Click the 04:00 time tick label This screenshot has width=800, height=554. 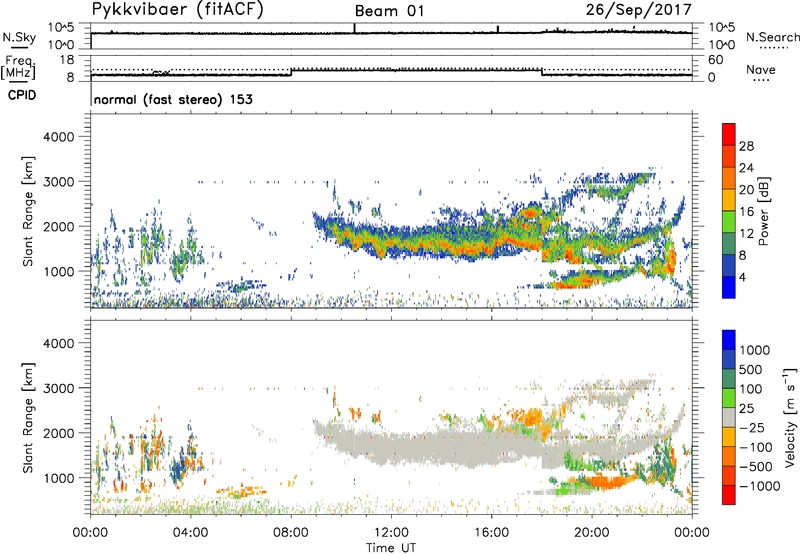[190, 533]
